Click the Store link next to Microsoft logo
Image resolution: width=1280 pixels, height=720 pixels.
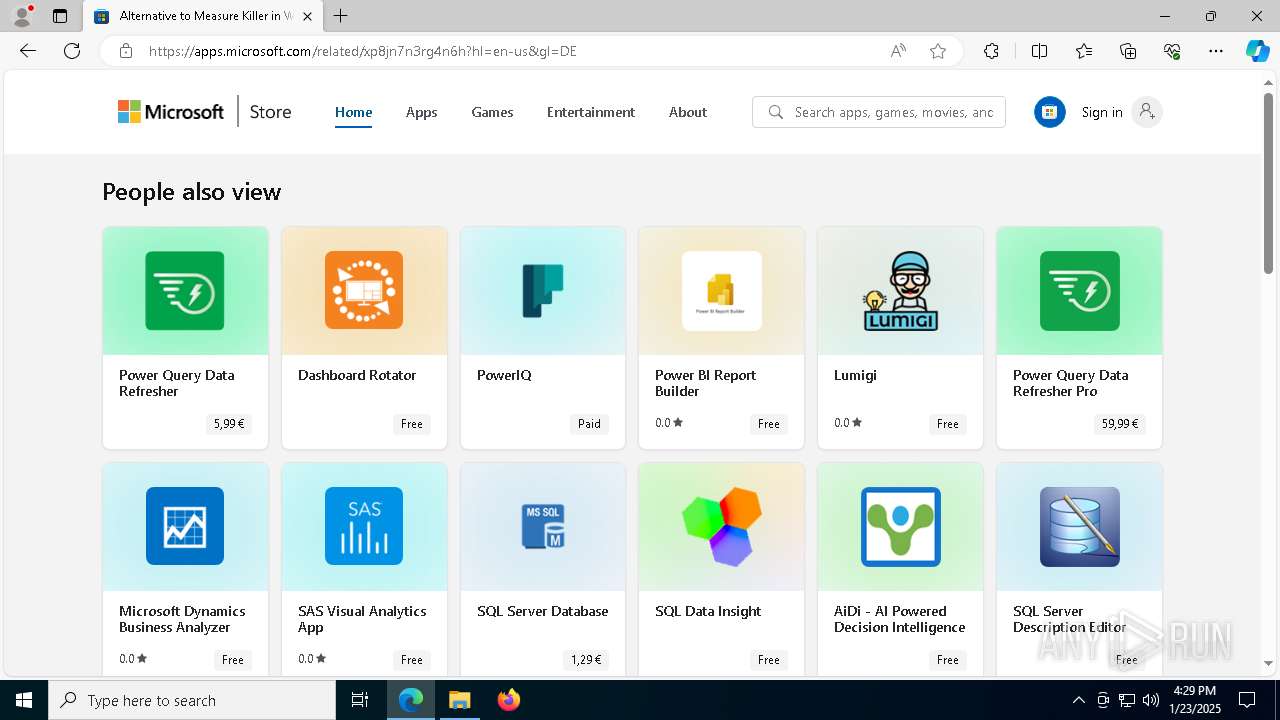[270, 112]
